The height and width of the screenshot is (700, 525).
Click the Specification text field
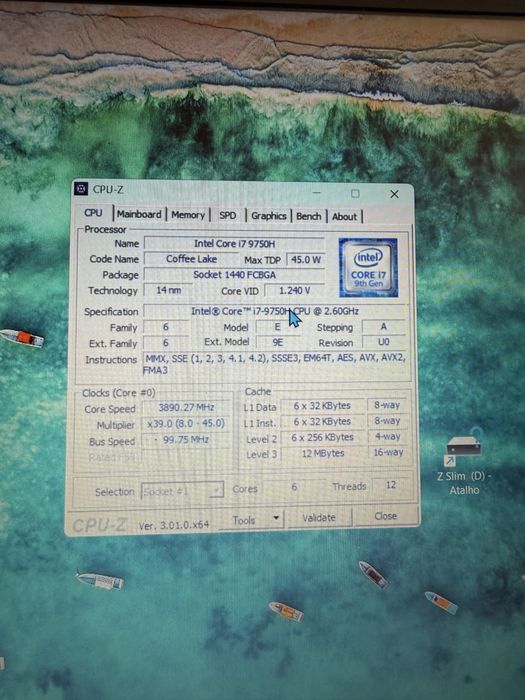(275, 311)
